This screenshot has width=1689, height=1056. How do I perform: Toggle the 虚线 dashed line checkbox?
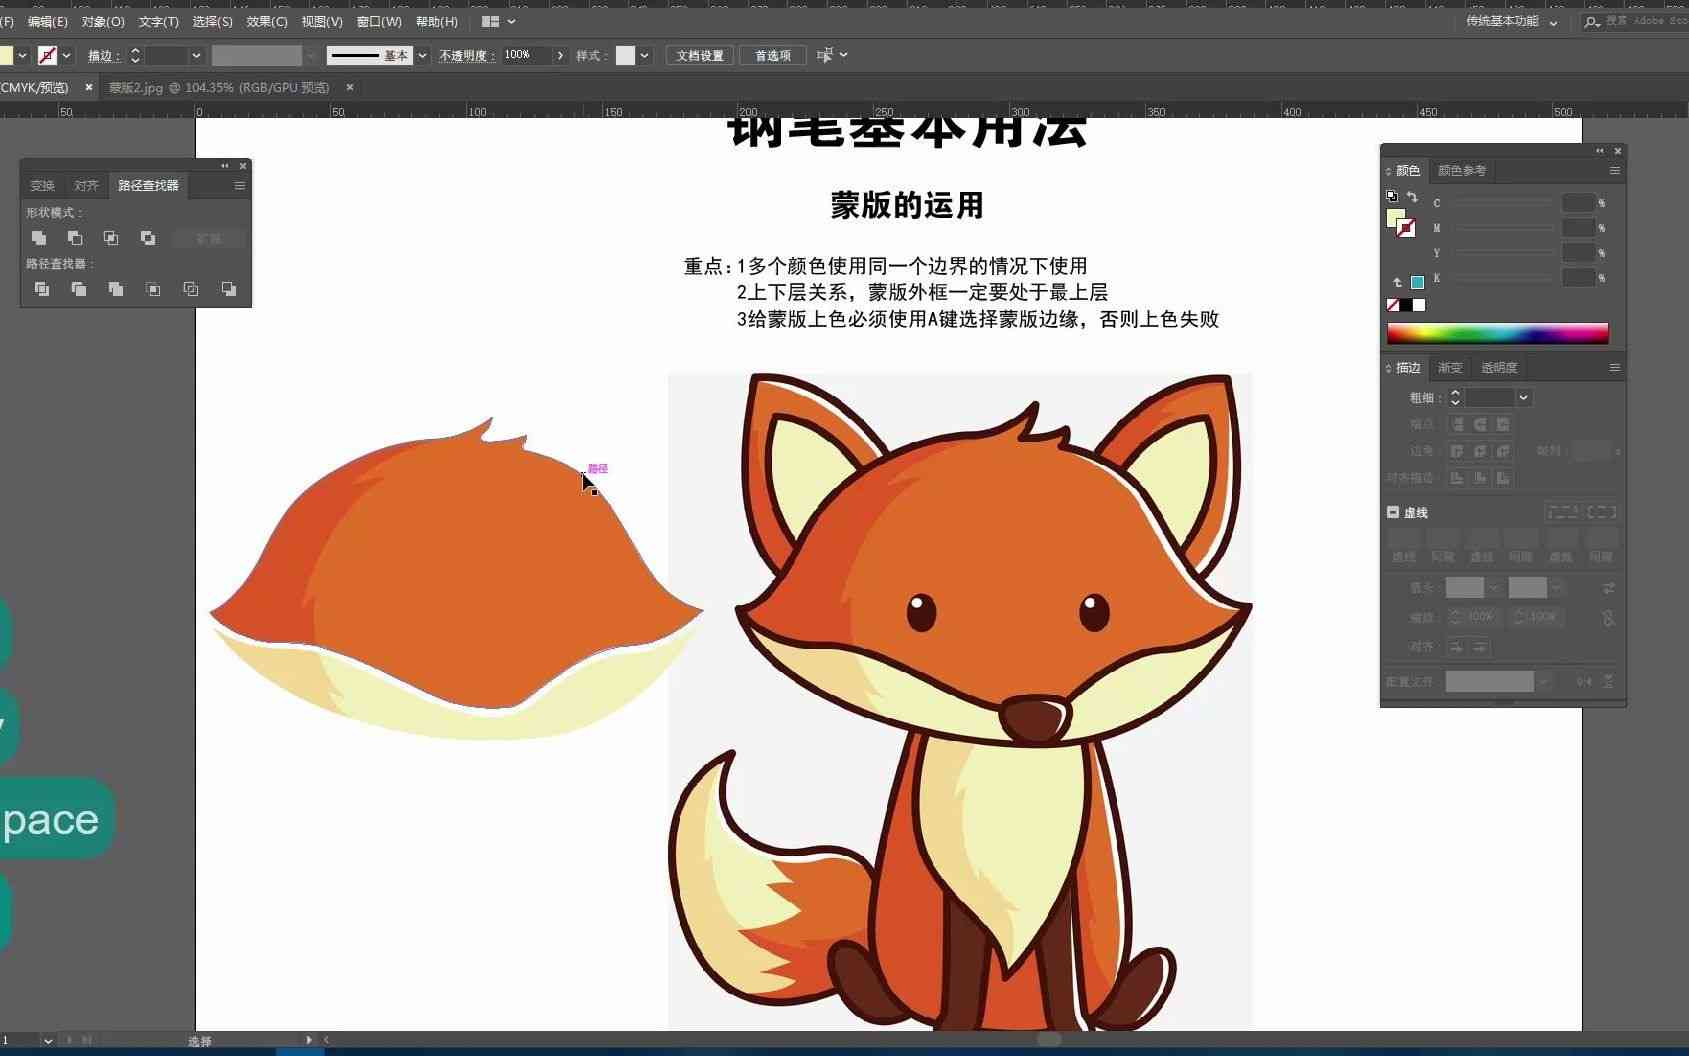point(1393,512)
